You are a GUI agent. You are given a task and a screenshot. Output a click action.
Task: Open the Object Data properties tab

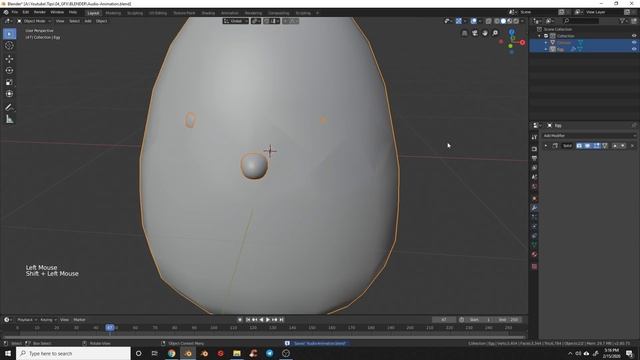(x=534, y=245)
